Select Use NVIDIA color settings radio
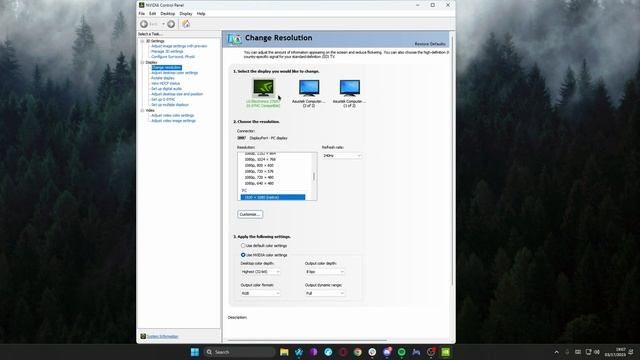The height and width of the screenshot is (360, 640). 243,255
